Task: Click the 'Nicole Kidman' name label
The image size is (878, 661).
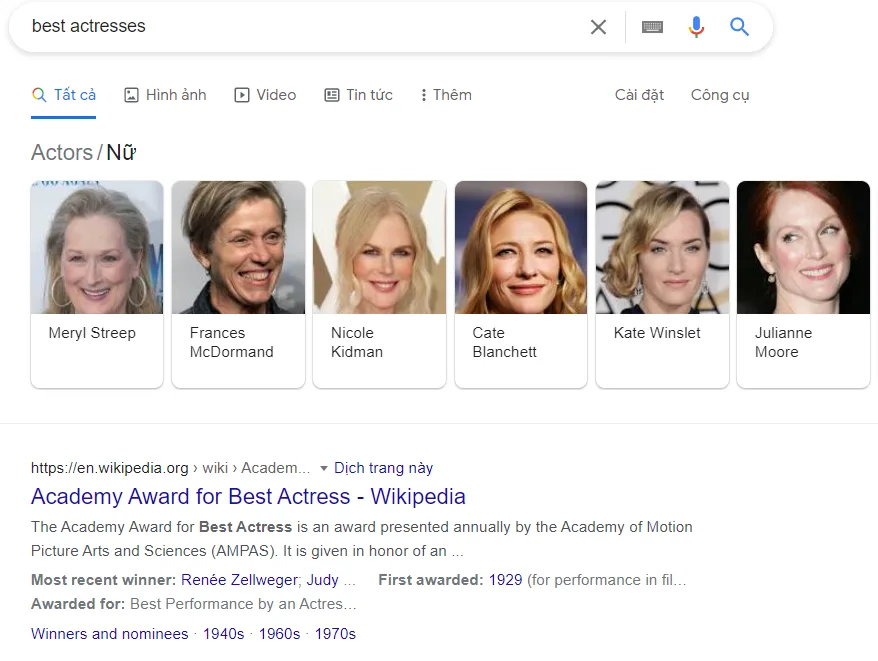Action: click(x=357, y=342)
